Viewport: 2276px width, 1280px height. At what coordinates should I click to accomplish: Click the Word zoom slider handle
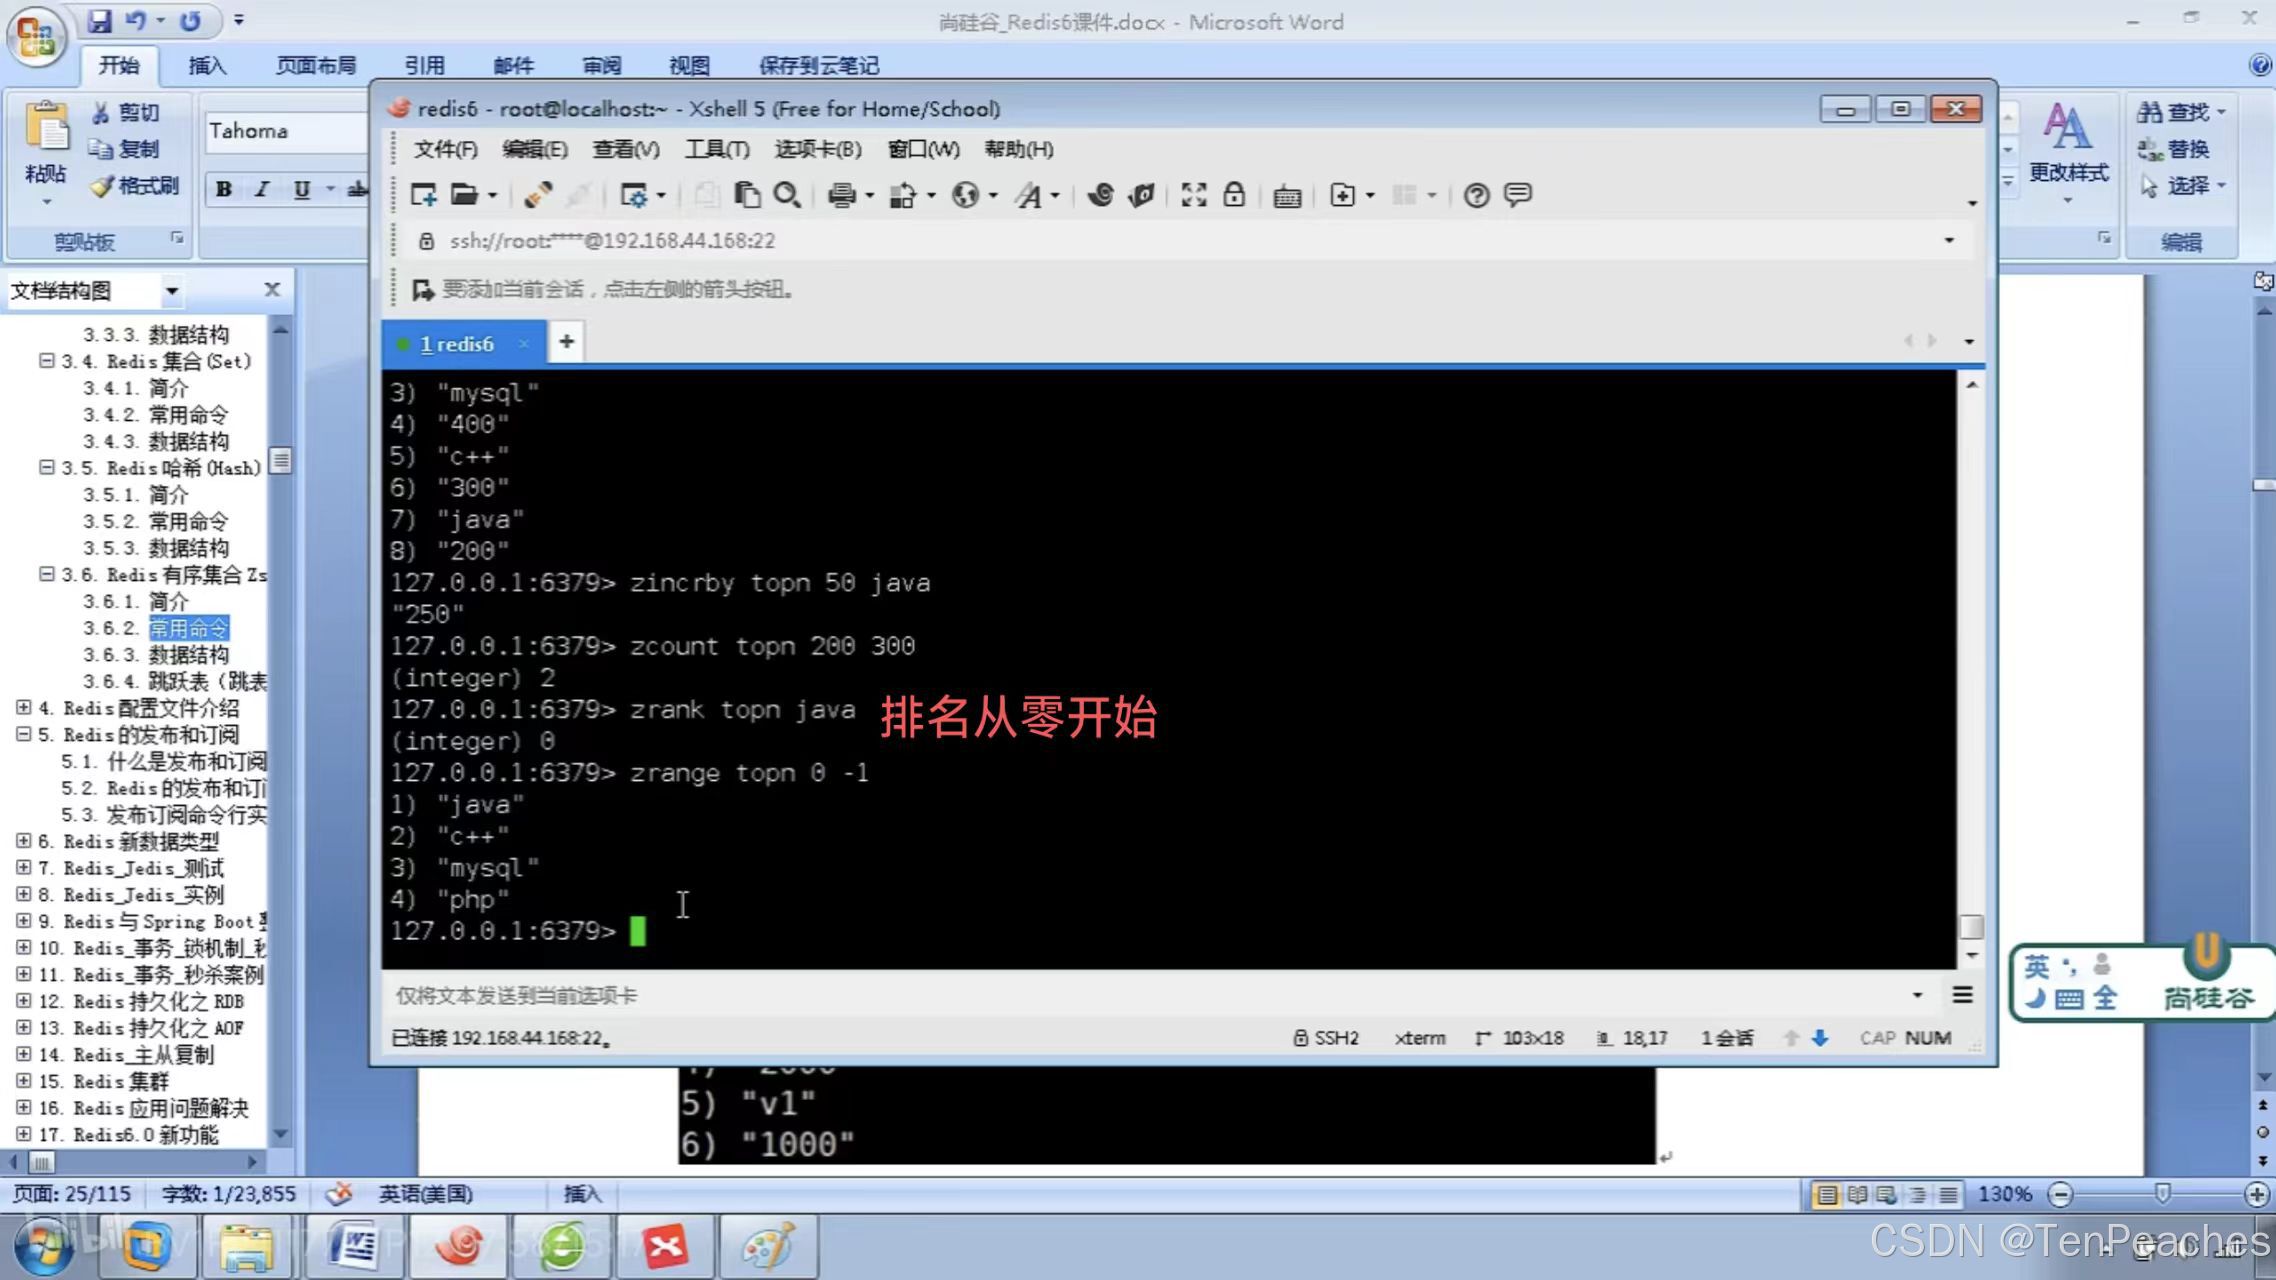2162,1194
